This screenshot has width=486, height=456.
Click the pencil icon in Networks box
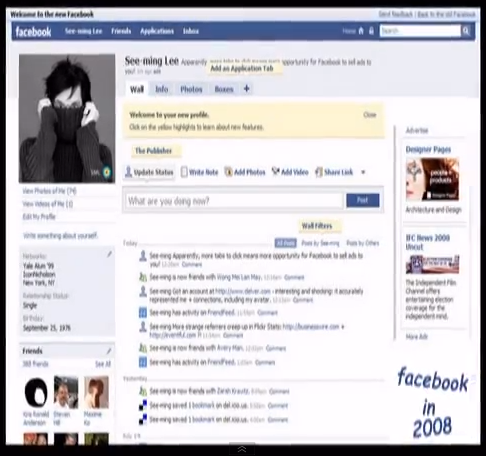point(109,254)
